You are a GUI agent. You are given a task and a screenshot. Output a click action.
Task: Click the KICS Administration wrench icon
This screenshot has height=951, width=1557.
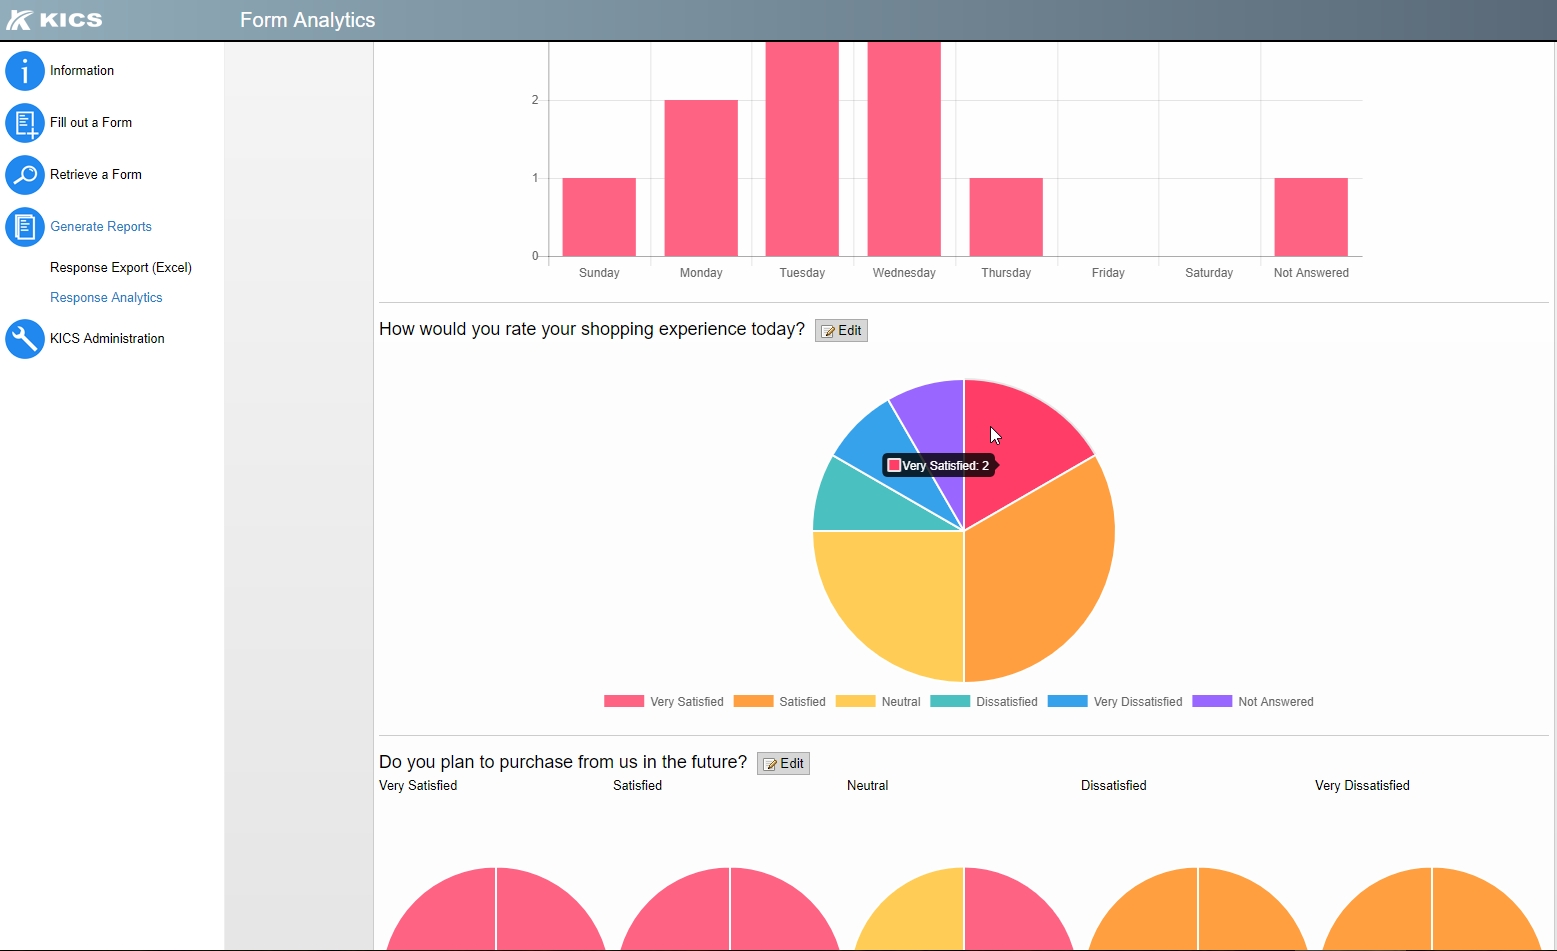tap(25, 339)
